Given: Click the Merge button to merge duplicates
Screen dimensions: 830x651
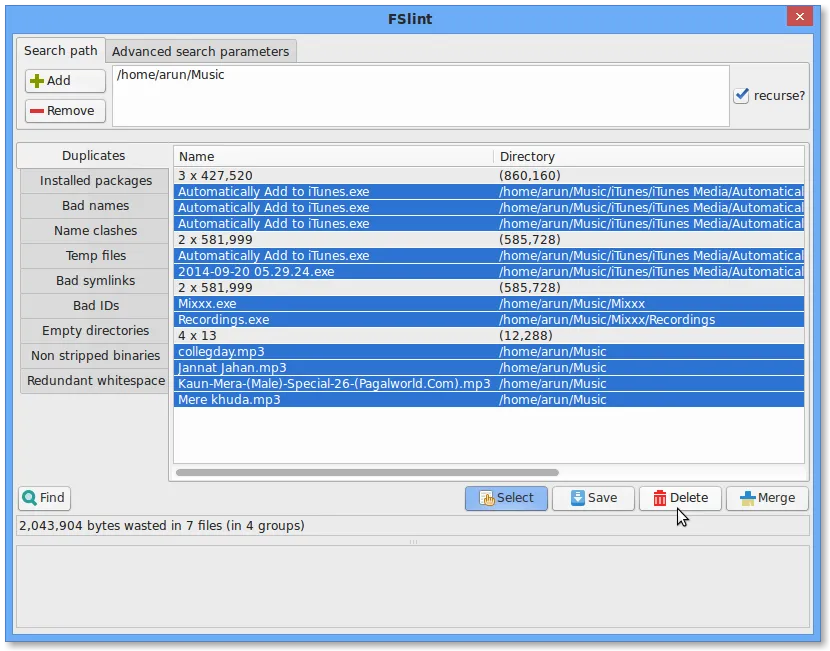Looking at the screenshot, I should point(766,497).
